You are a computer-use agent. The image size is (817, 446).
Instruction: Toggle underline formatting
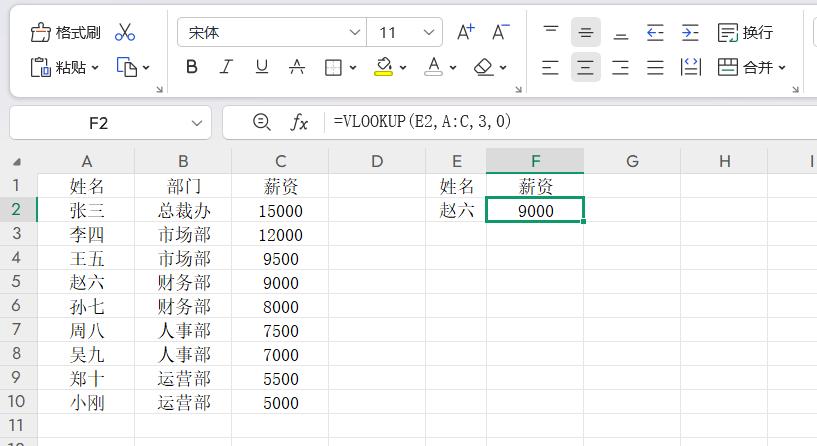tap(261, 67)
